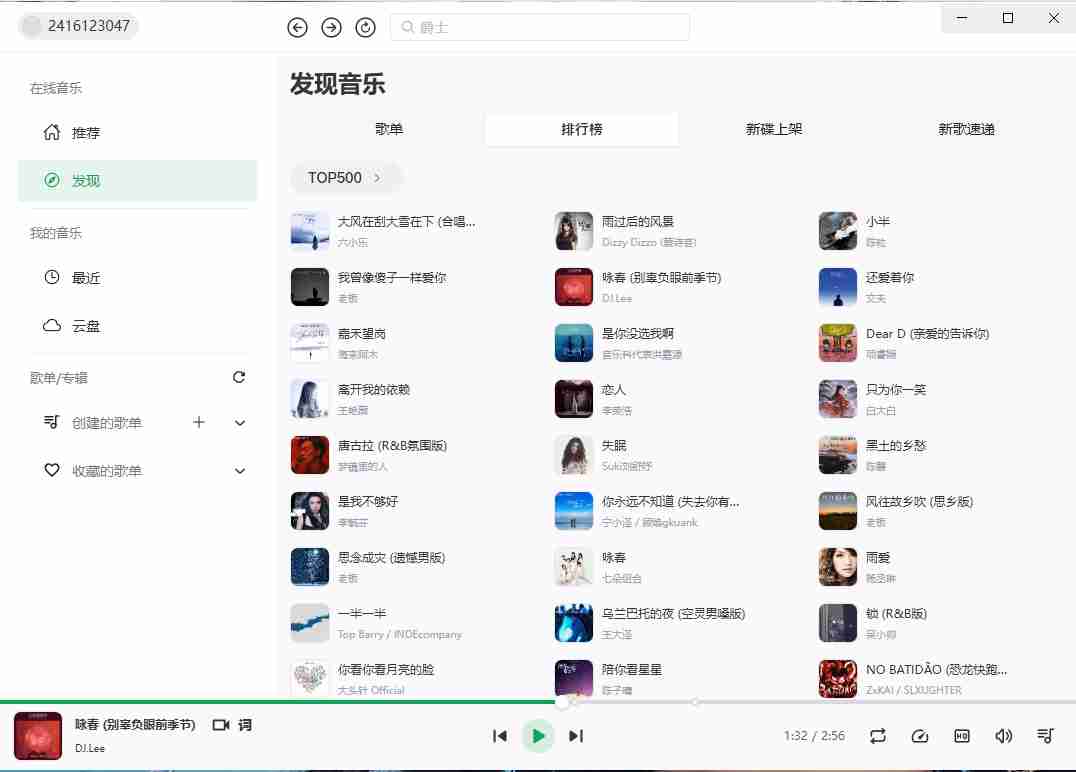This screenshot has height=772, width=1076.
Task: Open the TOP500 chart dropdown
Action: [x=346, y=178]
